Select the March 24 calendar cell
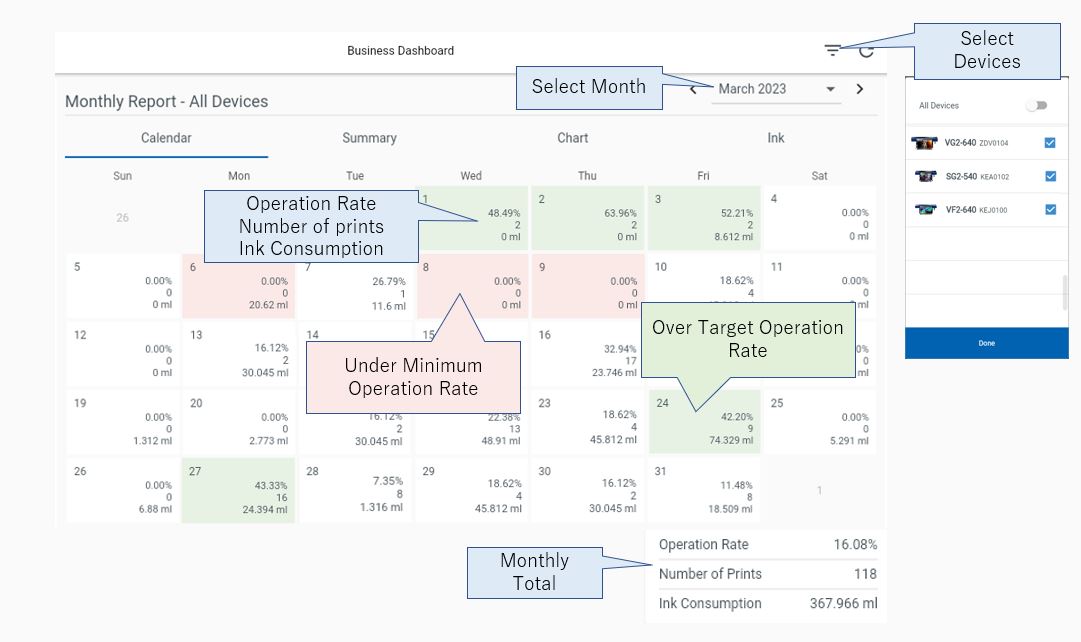The image size is (1081, 642). pyautogui.click(x=705, y=421)
